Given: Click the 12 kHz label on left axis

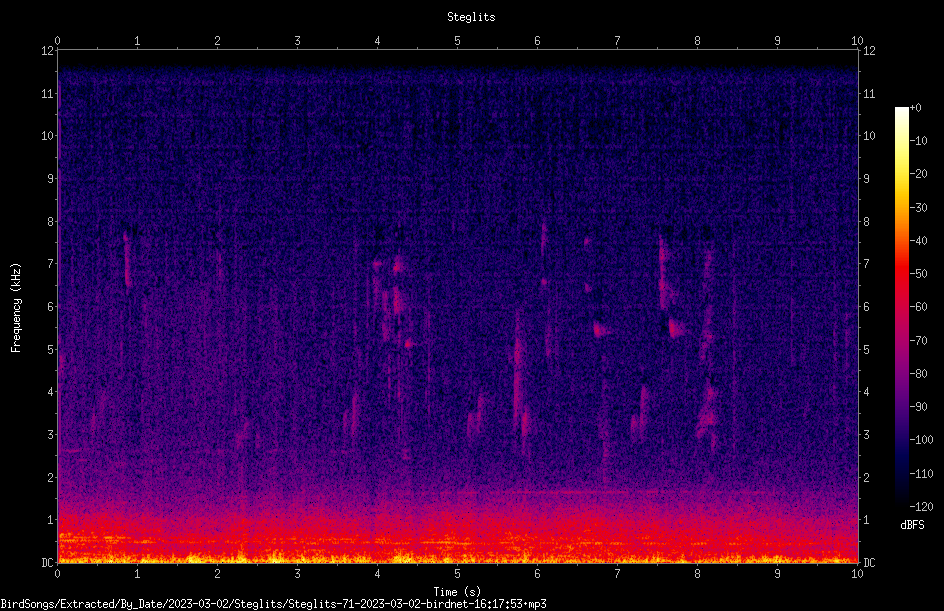Looking at the screenshot, I should pos(48,51).
